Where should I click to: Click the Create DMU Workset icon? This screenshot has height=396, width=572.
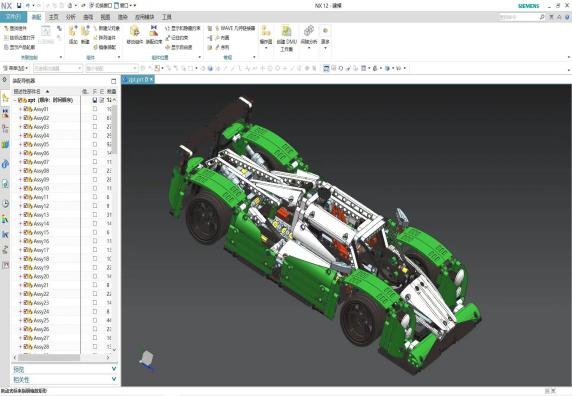(x=287, y=38)
